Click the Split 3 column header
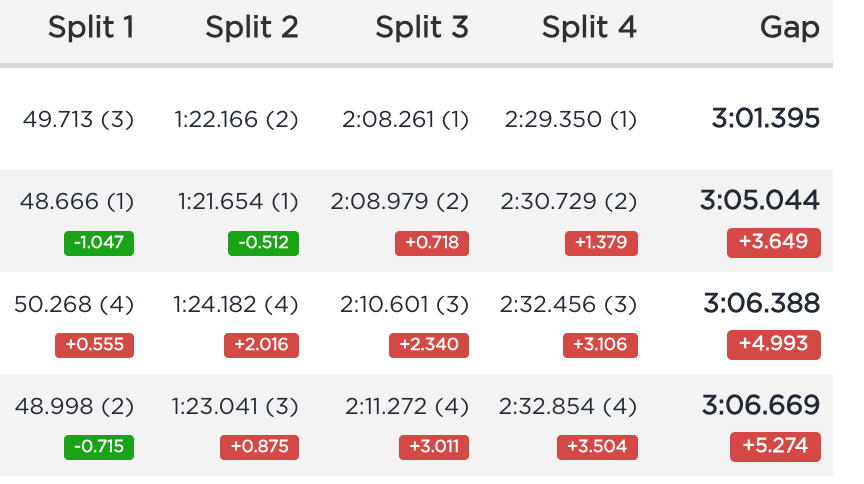The image size is (864, 484). coord(422,28)
